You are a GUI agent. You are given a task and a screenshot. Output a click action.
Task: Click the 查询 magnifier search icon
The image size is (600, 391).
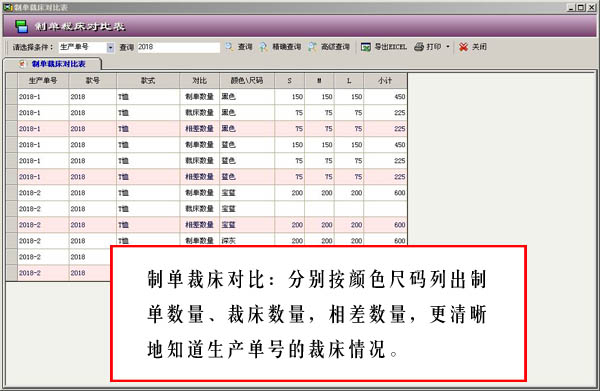(x=229, y=47)
